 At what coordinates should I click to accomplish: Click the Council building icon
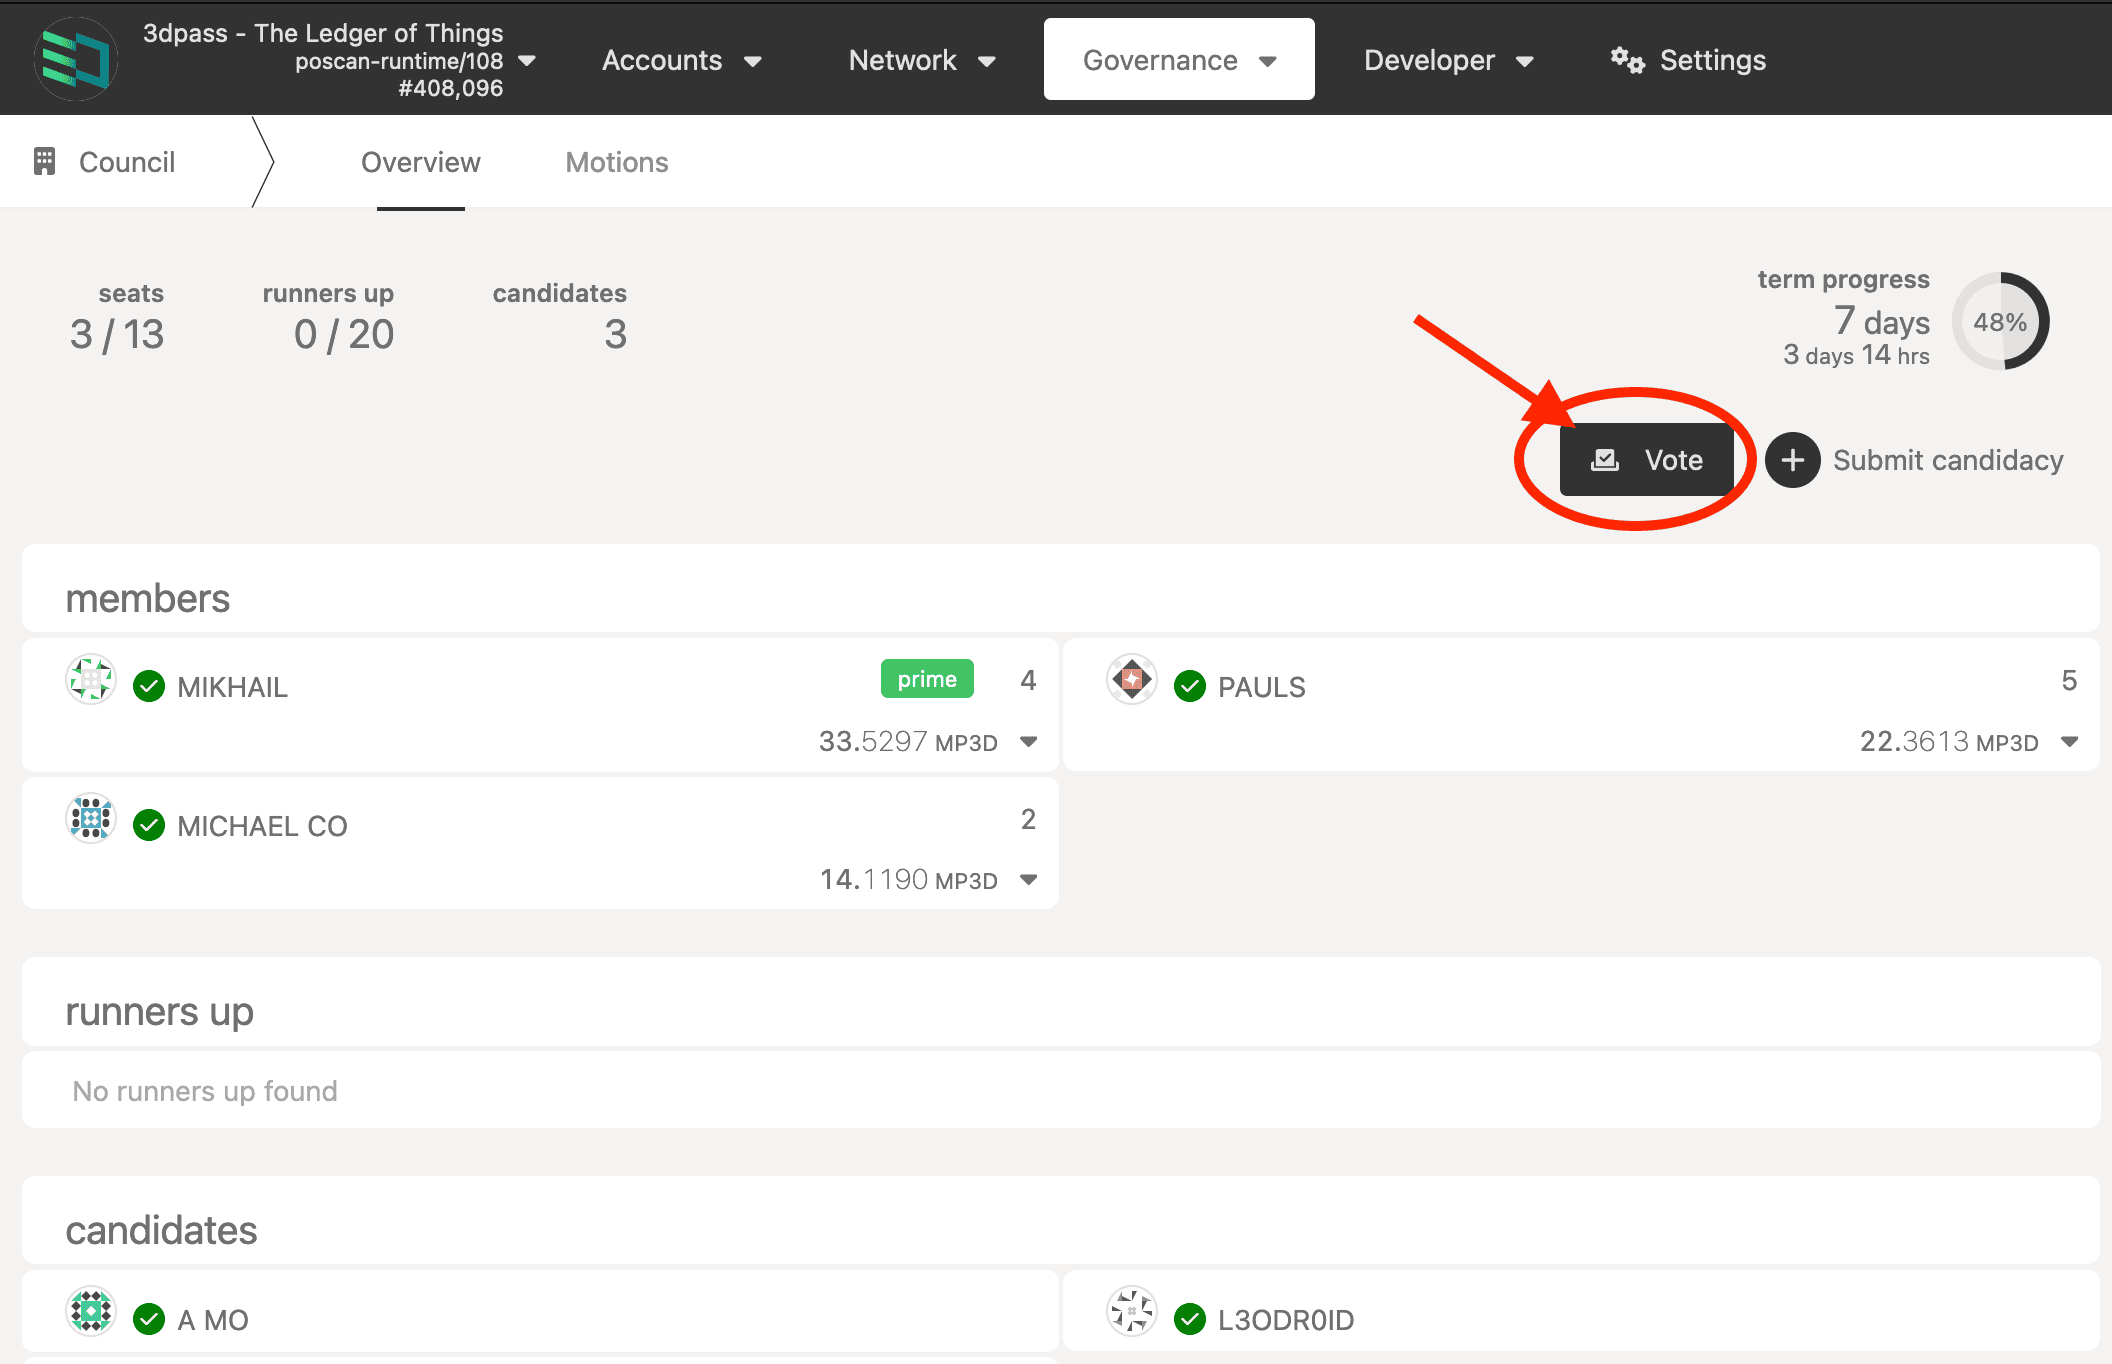click(44, 162)
